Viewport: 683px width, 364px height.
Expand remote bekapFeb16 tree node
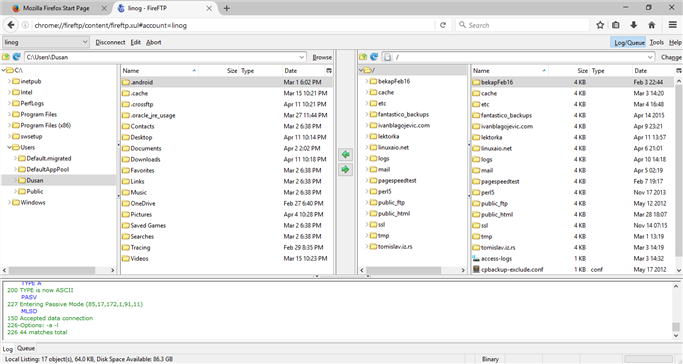click(367, 81)
